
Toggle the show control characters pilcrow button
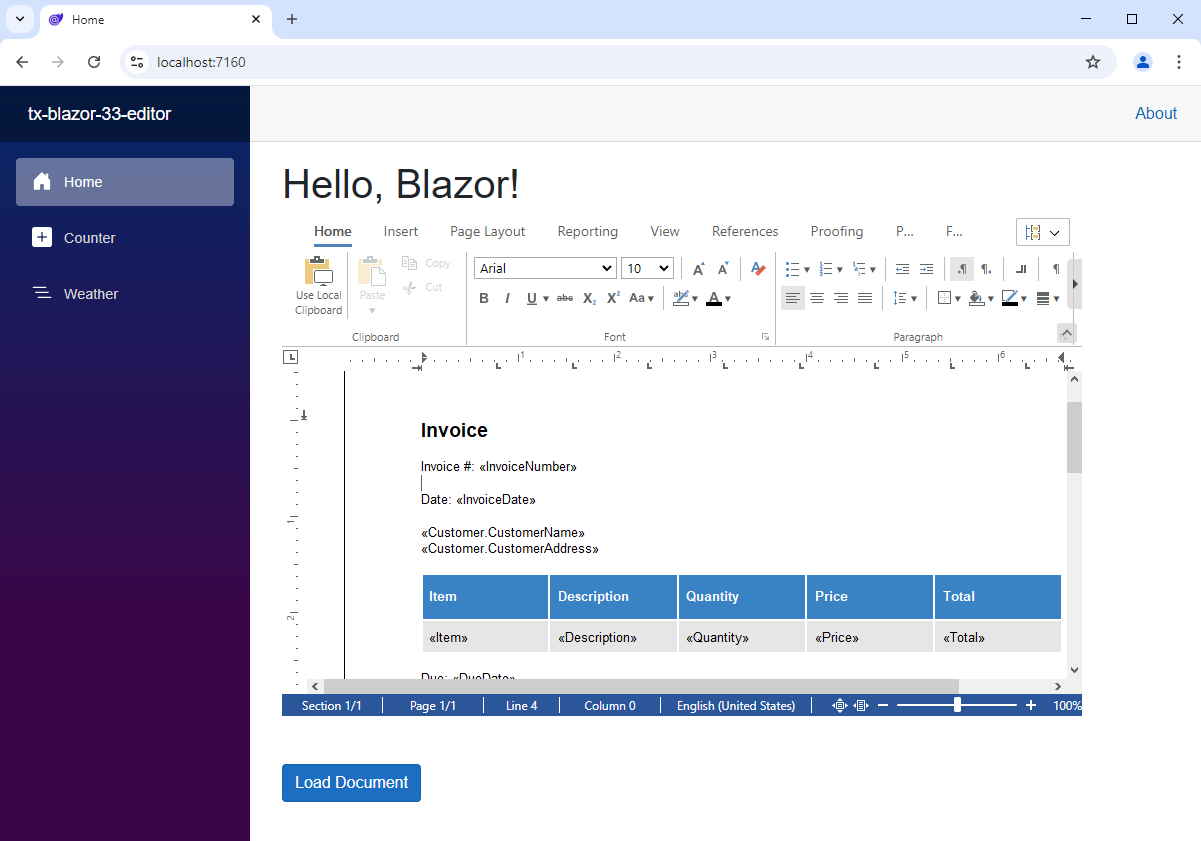click(x=1056, y=268)
